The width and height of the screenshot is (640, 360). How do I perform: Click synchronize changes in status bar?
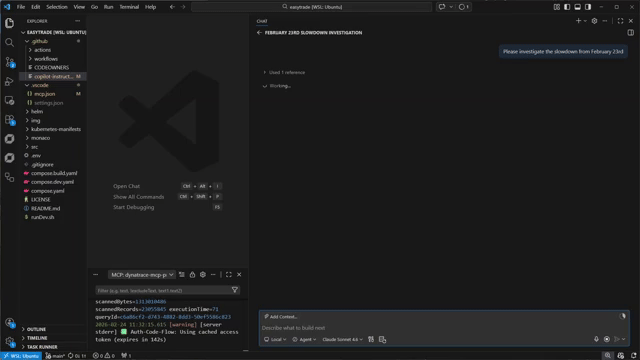tap(77, 356)
